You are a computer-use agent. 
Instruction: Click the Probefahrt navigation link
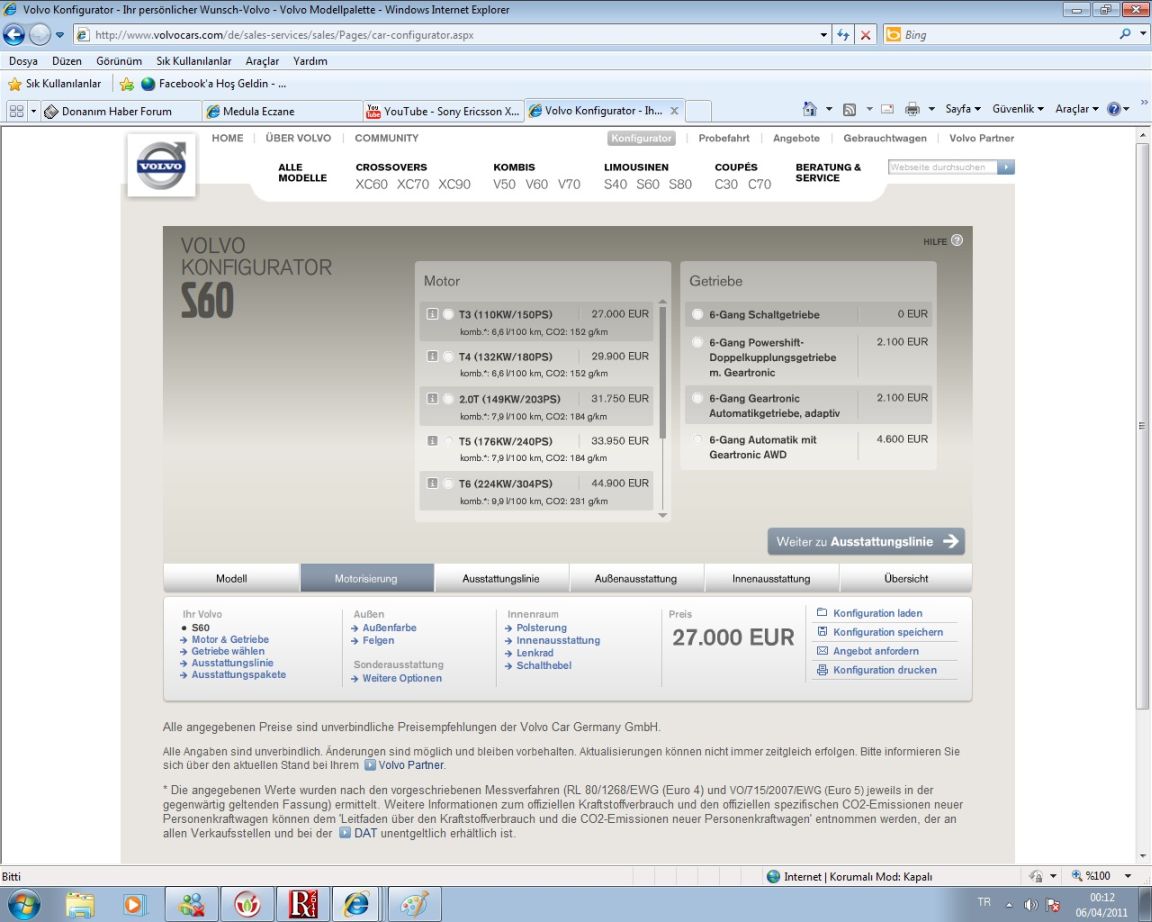tap(724, 138)
